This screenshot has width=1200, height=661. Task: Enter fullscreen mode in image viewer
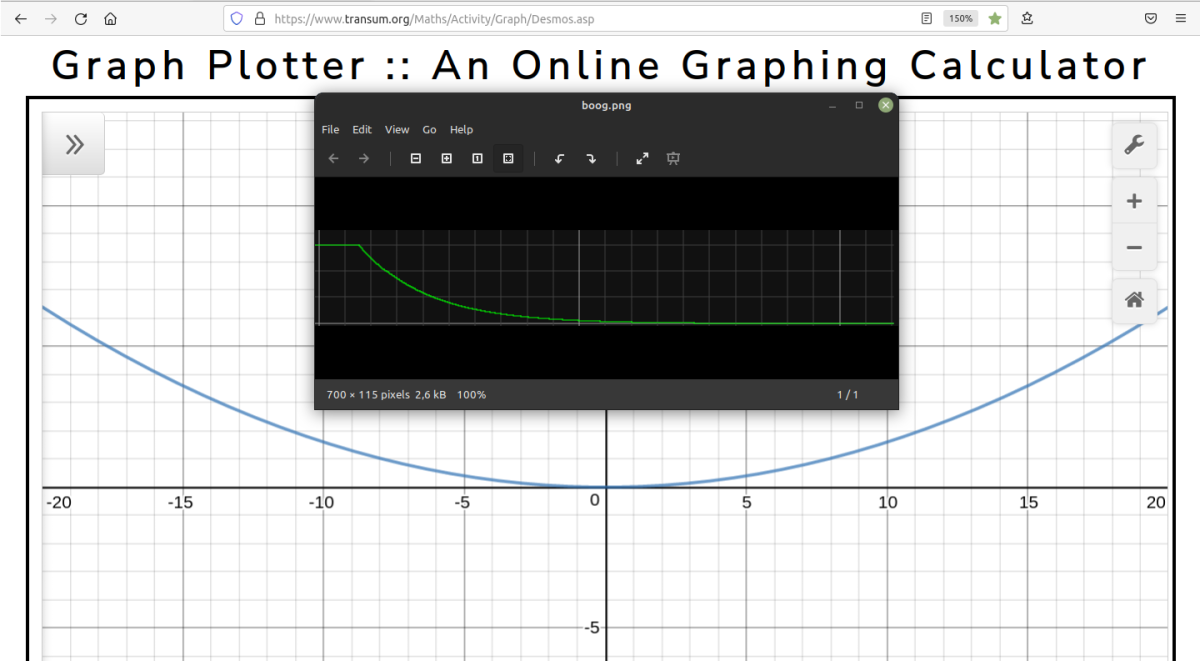[643, 158]
